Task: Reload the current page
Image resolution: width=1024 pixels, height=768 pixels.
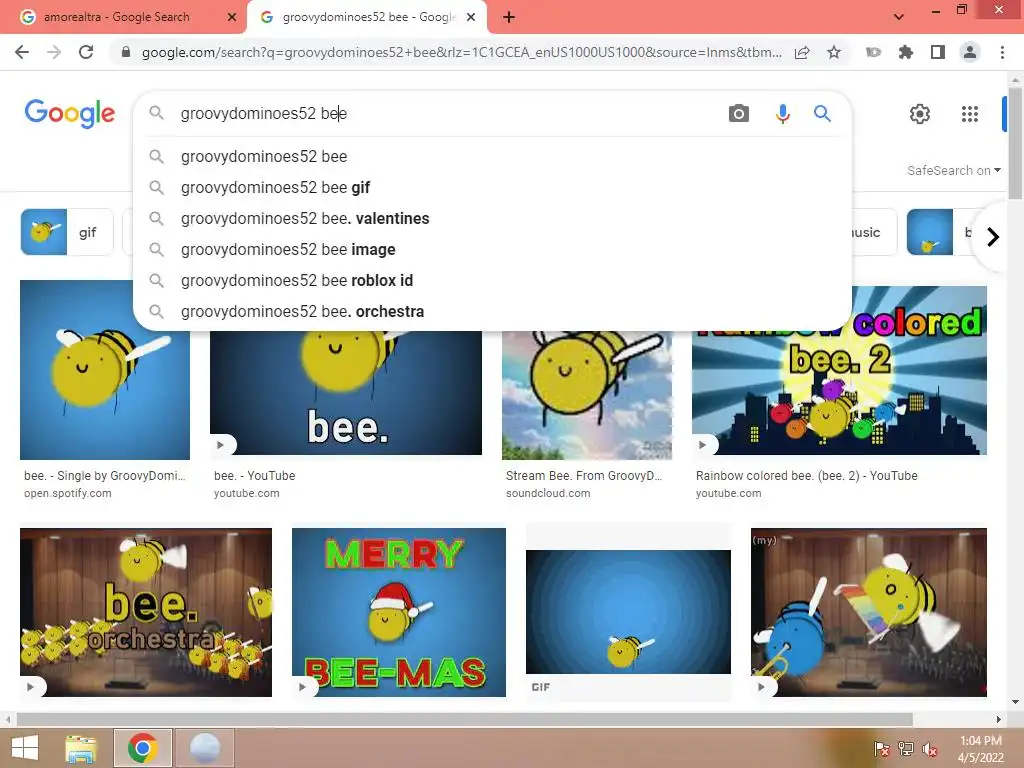Action: [86, 52]
